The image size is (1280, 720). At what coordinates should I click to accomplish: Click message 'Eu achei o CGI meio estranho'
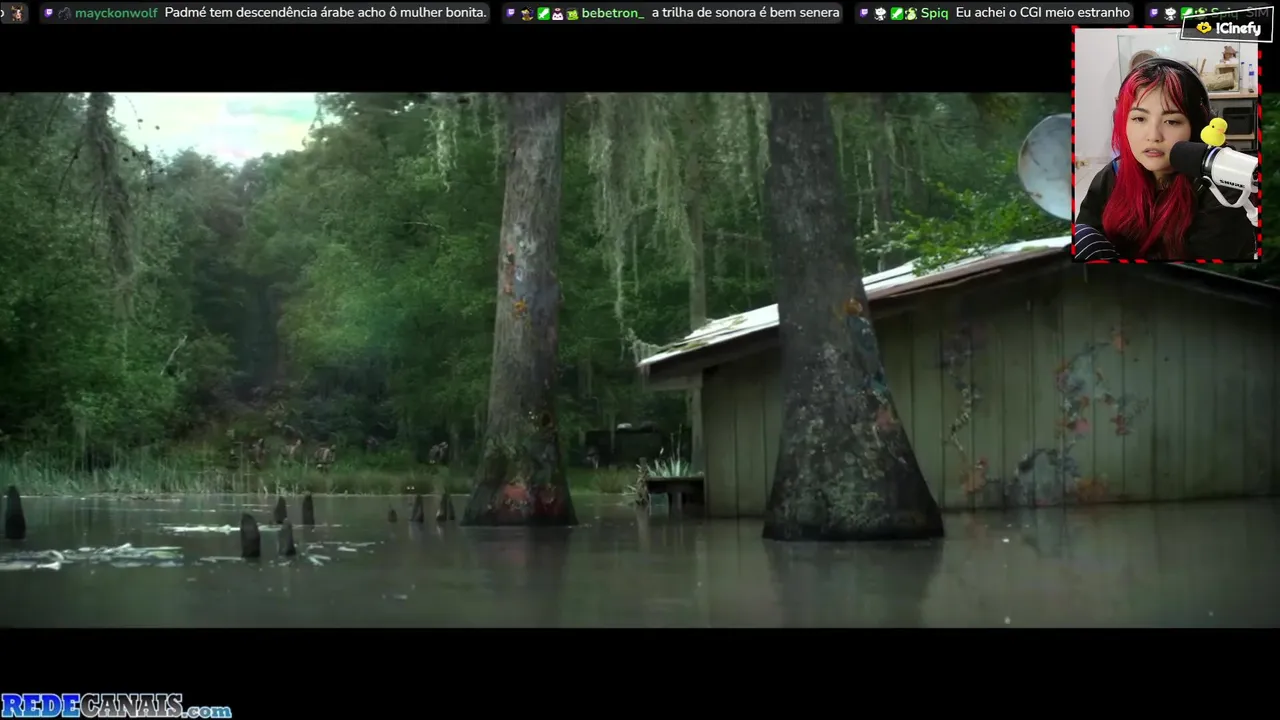pos(1043,13)
